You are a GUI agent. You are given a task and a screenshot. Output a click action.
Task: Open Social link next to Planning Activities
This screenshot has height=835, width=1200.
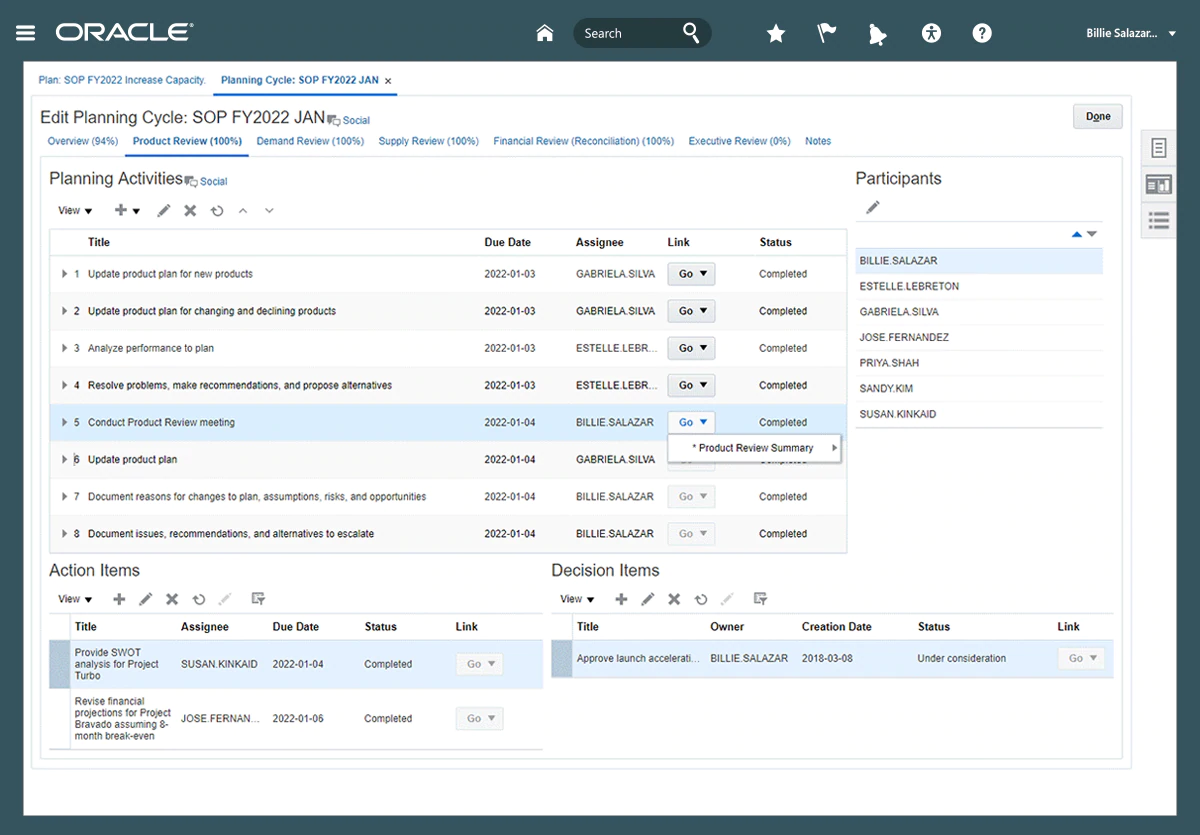213,182
